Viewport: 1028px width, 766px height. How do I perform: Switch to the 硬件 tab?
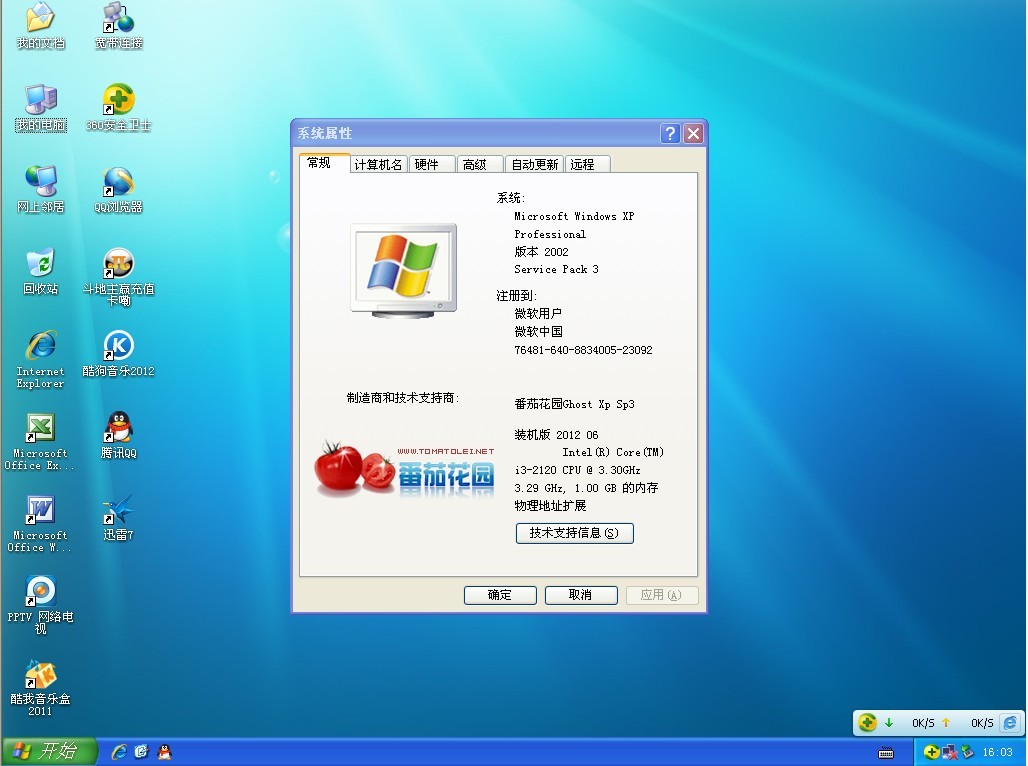pyautogui.click(x=427, y=165)
